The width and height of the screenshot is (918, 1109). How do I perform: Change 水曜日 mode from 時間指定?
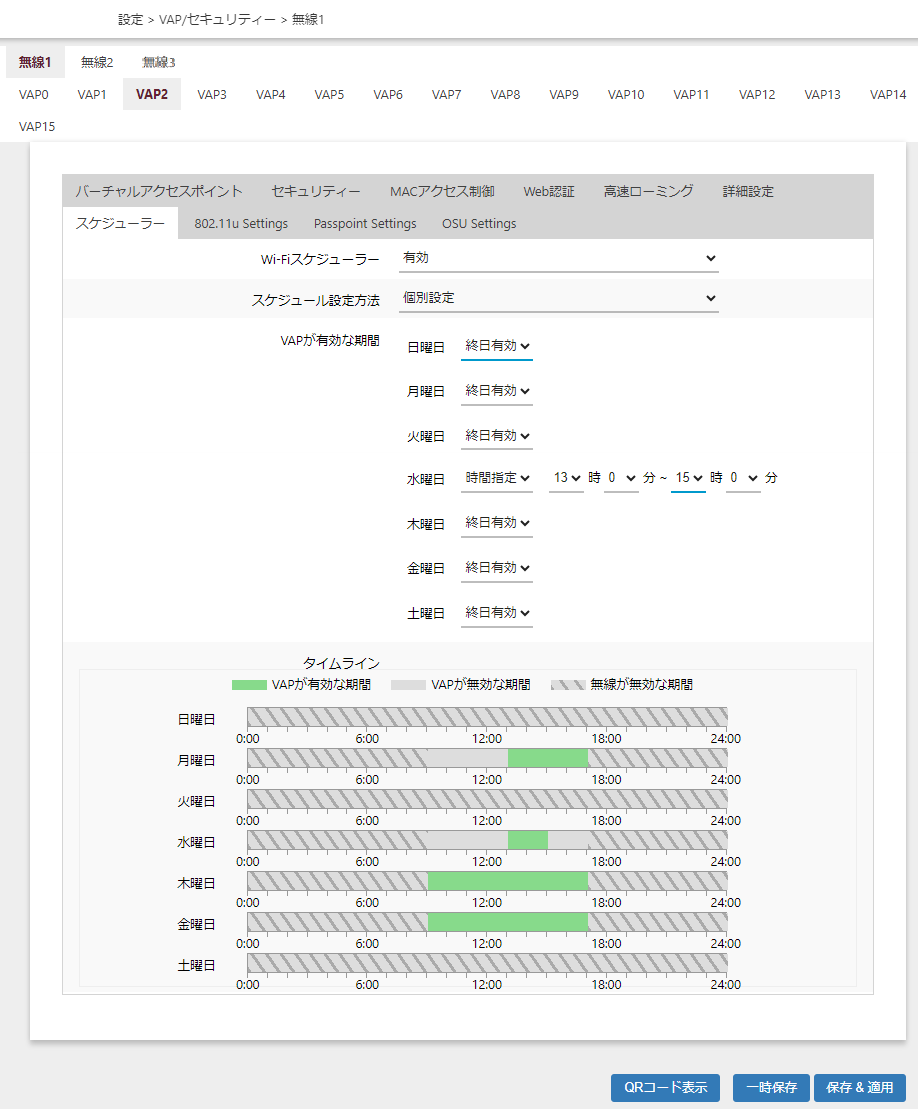tap(497, 478)
